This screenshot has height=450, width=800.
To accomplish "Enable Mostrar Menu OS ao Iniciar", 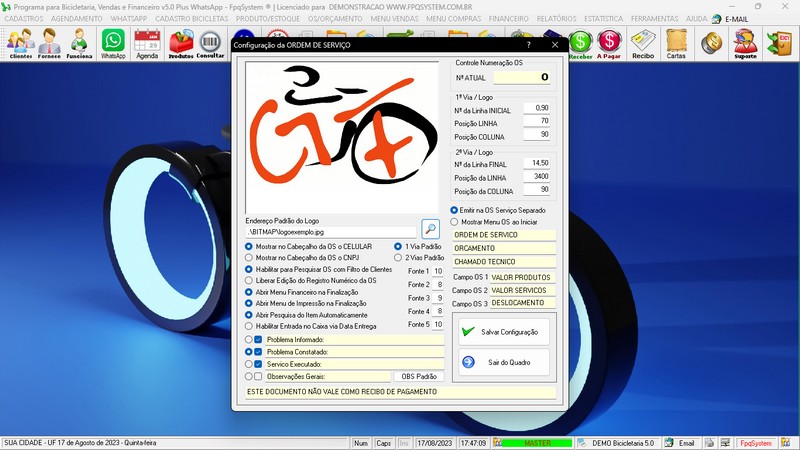I will point(454,222).
